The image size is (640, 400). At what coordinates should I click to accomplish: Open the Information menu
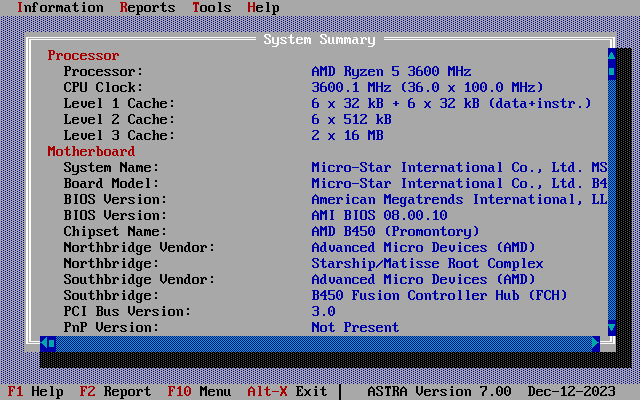tap(60, 7)
